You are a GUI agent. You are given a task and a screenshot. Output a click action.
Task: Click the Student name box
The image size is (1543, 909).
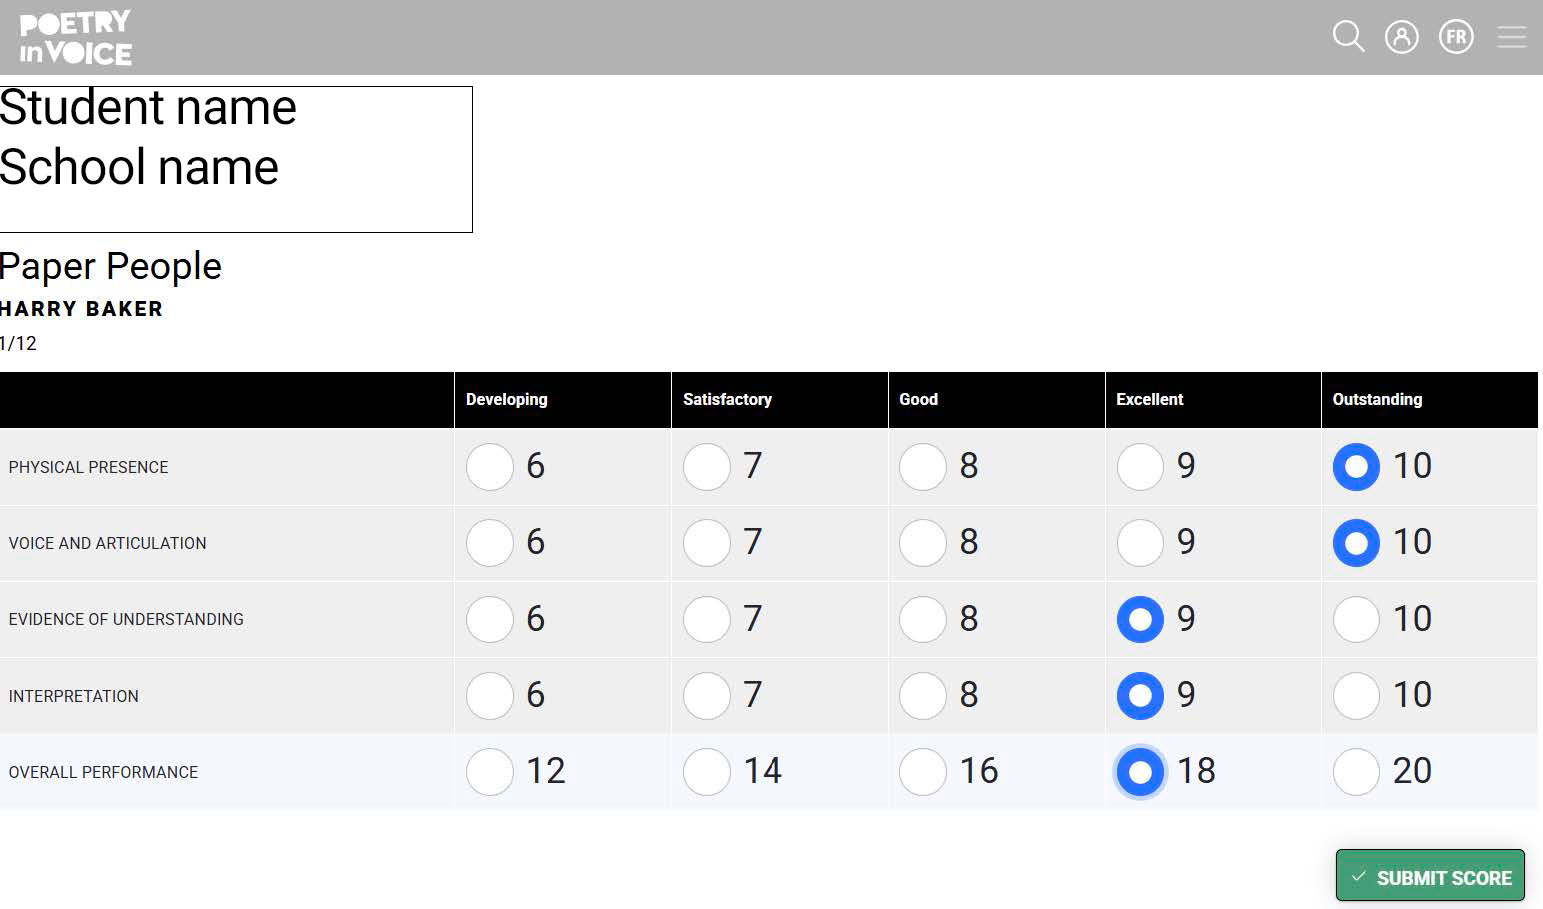coord(235,159)
